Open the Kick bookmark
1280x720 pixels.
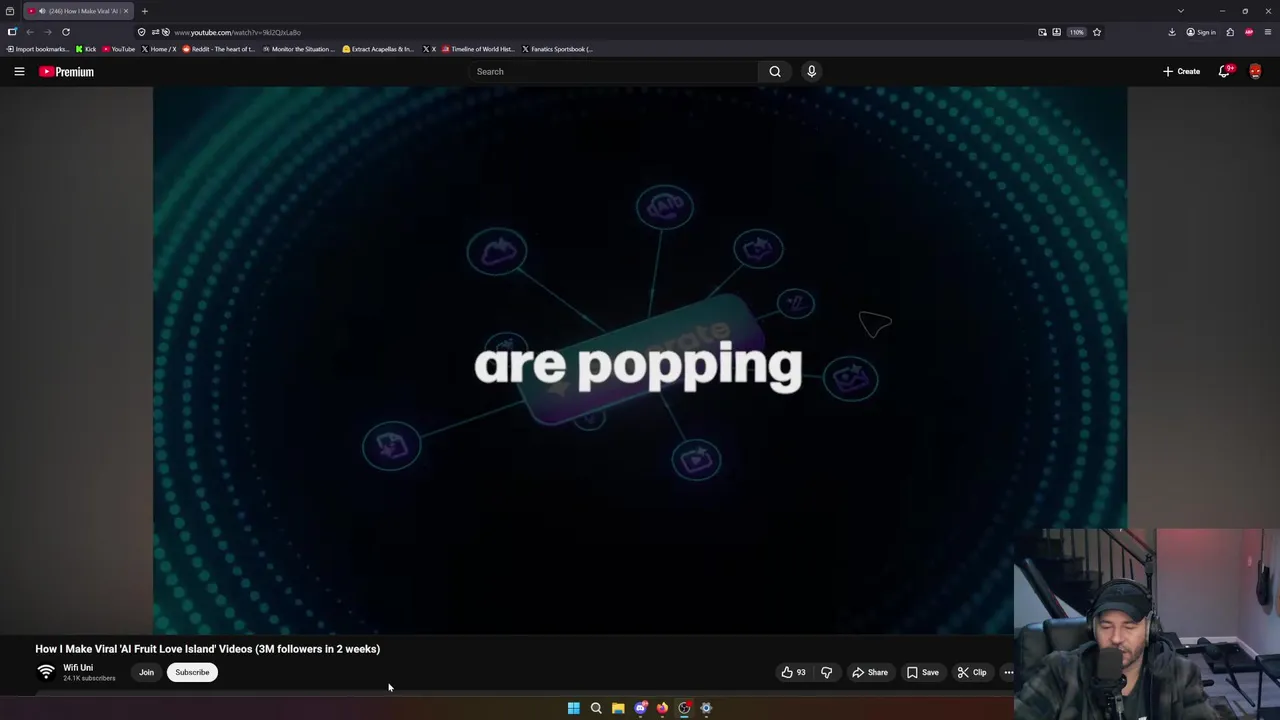(86, 49)
